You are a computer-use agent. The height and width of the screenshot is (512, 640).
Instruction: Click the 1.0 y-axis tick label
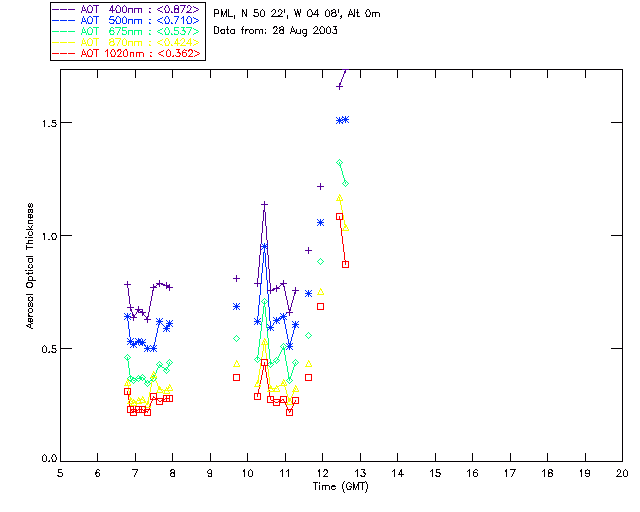49,236
